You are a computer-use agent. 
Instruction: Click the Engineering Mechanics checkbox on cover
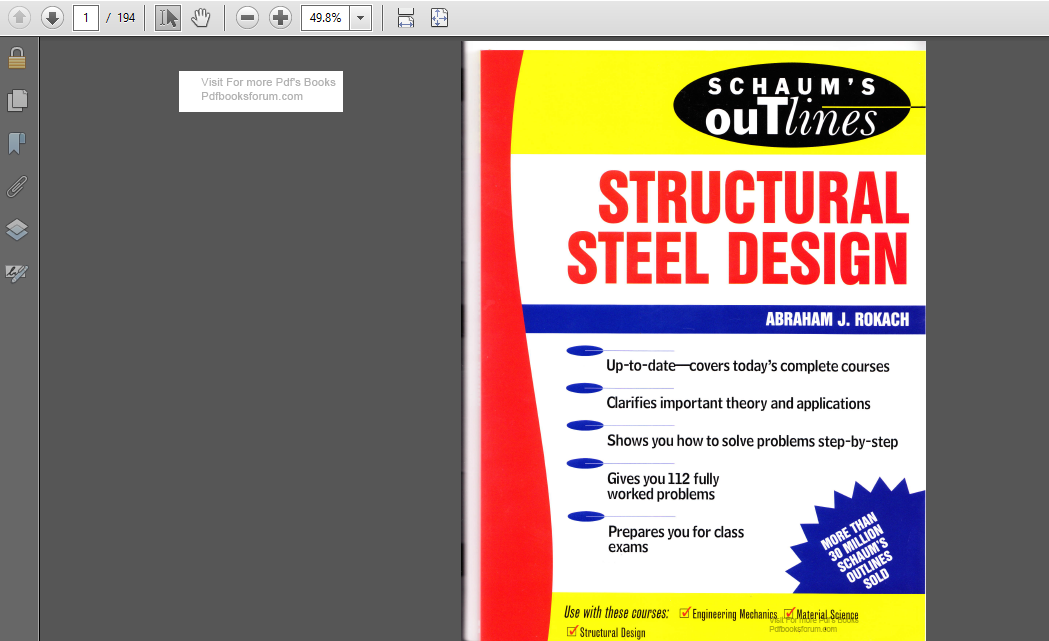click(x=684, y=613)
